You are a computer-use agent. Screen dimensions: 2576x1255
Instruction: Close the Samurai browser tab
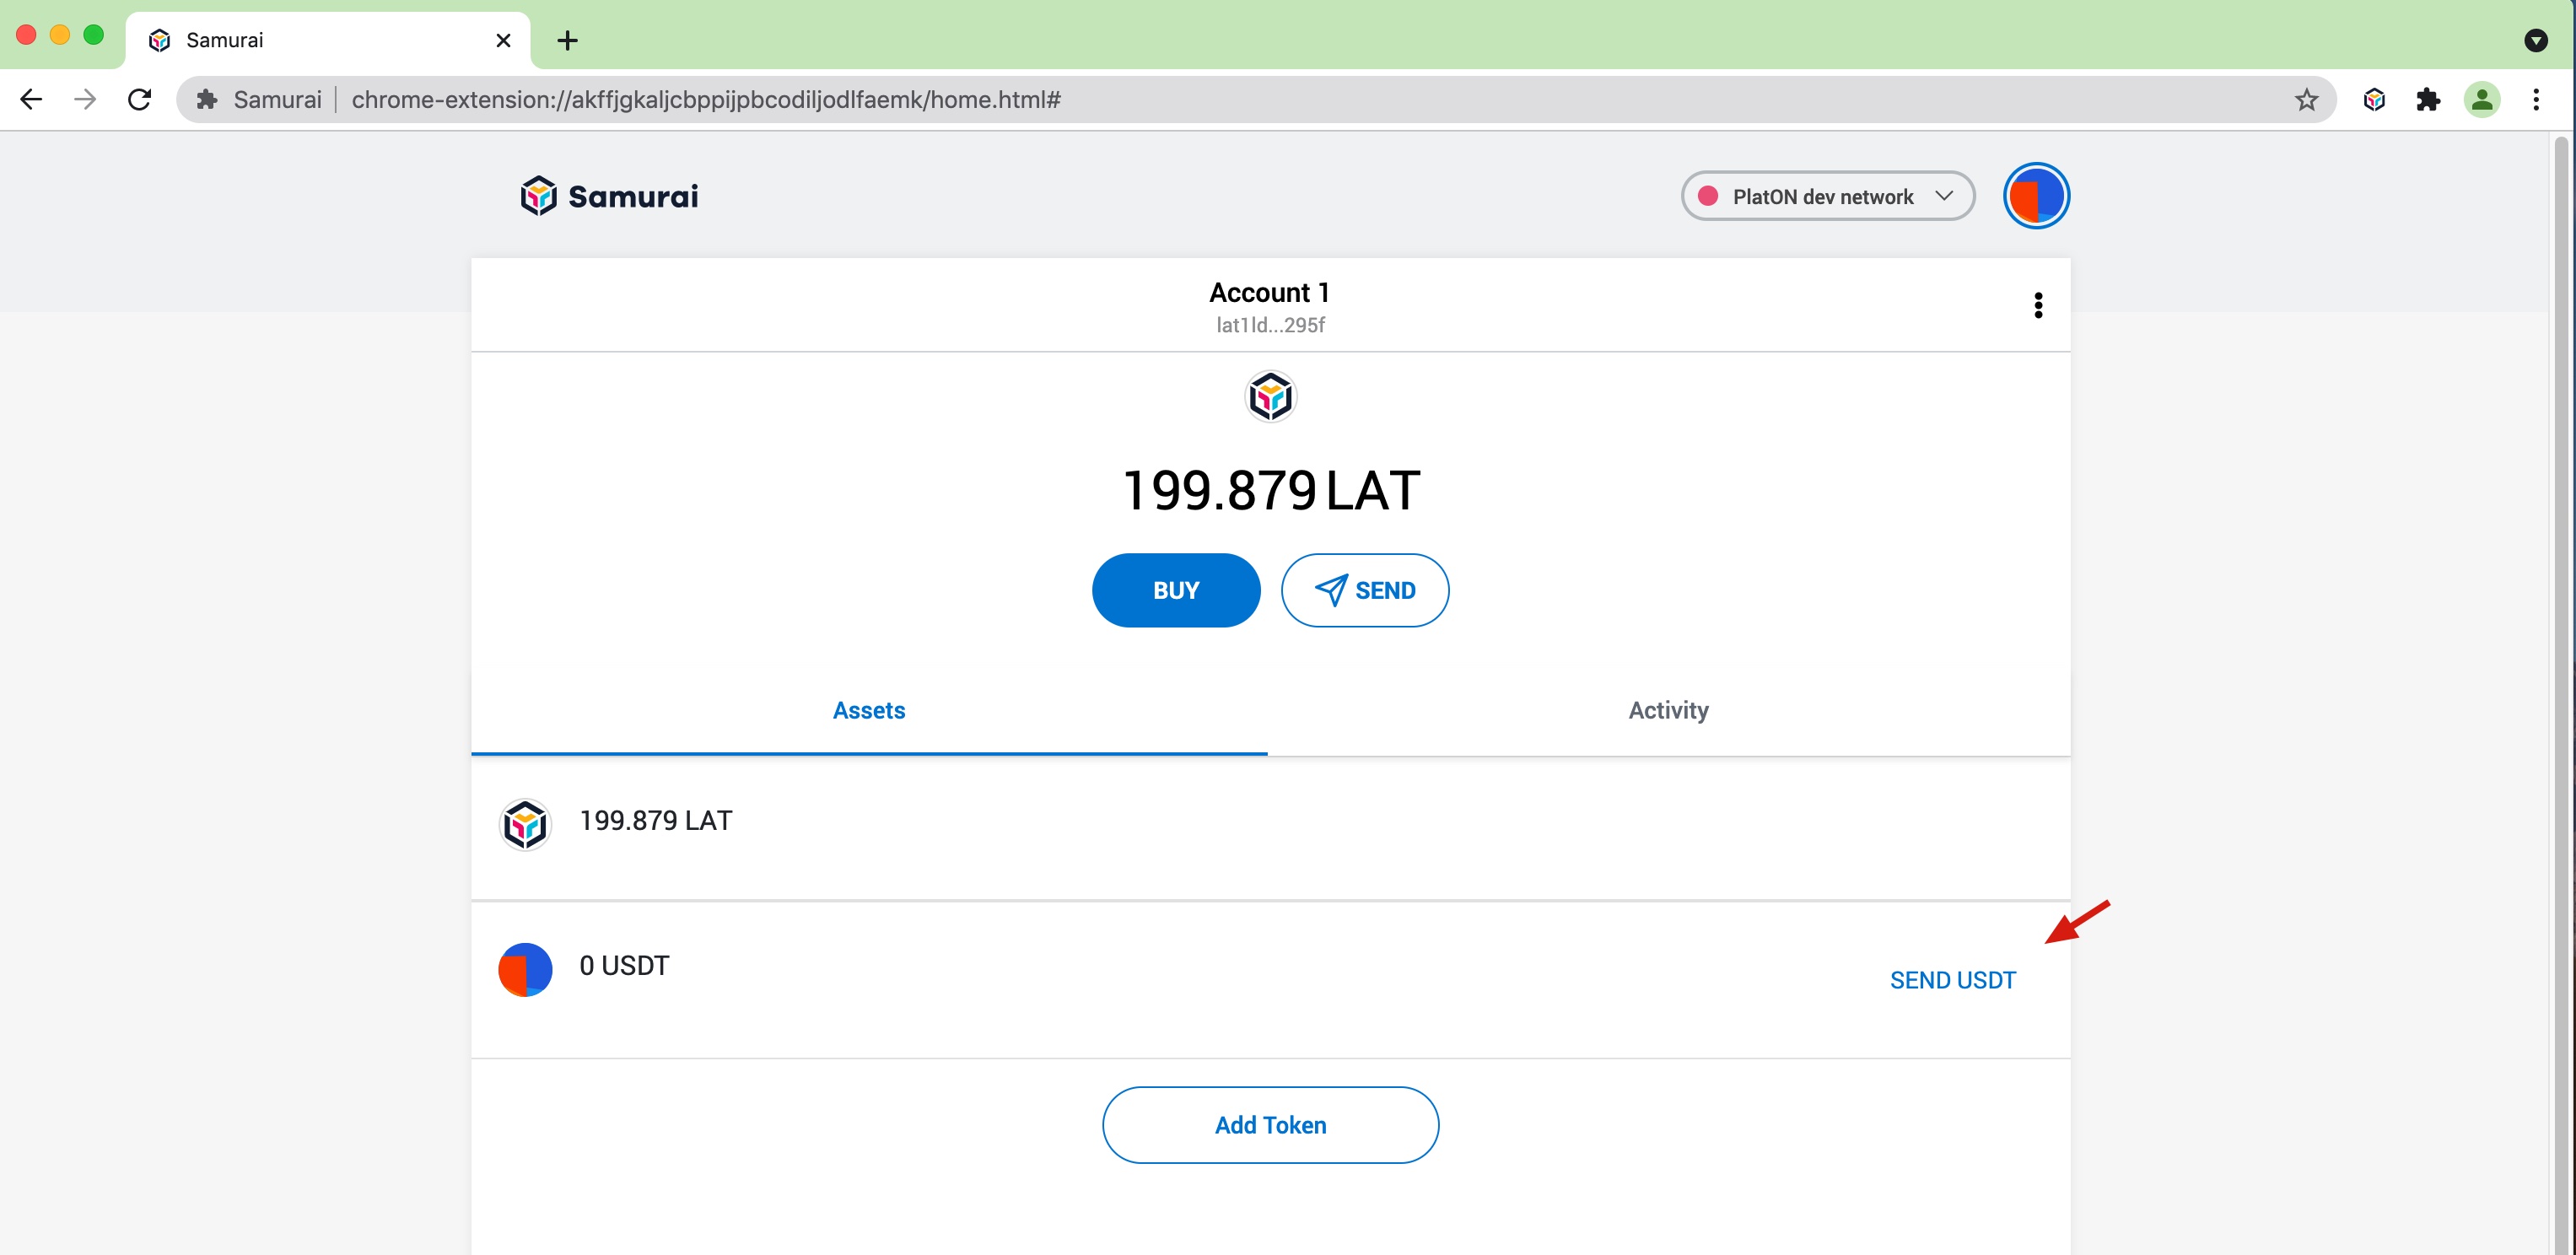click(x=503, y=40)
